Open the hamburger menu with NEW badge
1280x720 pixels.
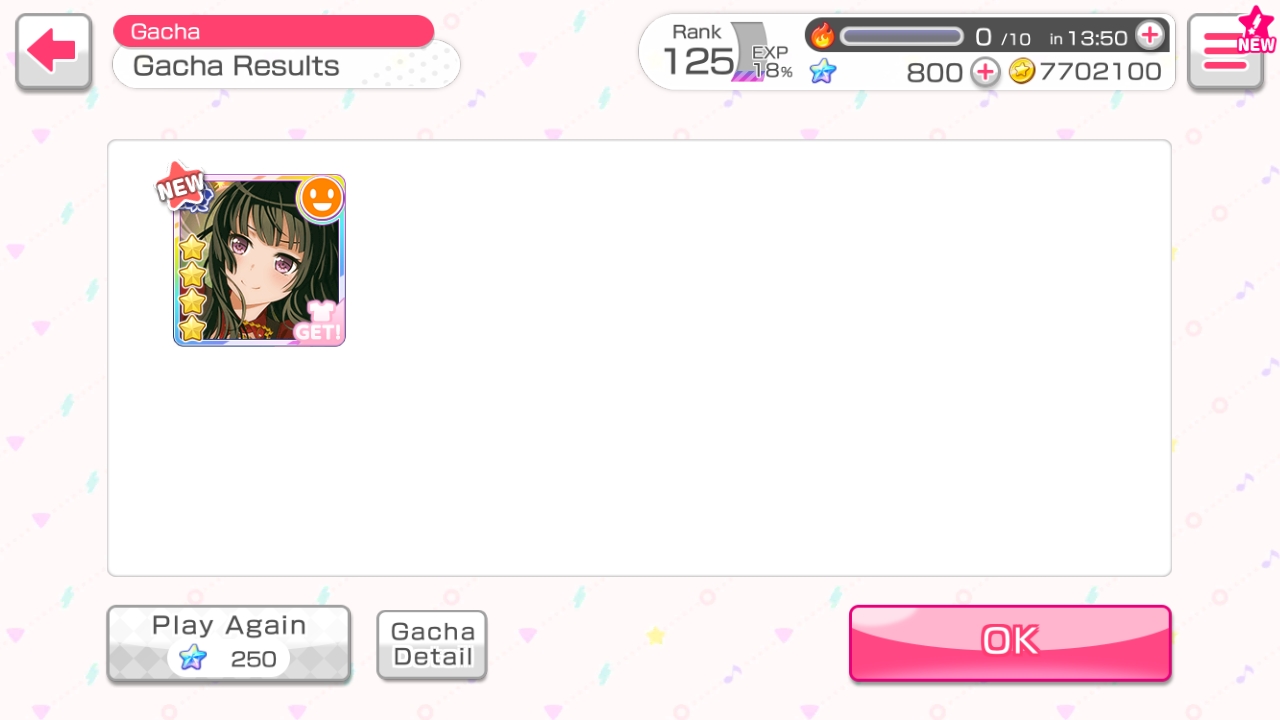coord(1225,50)
